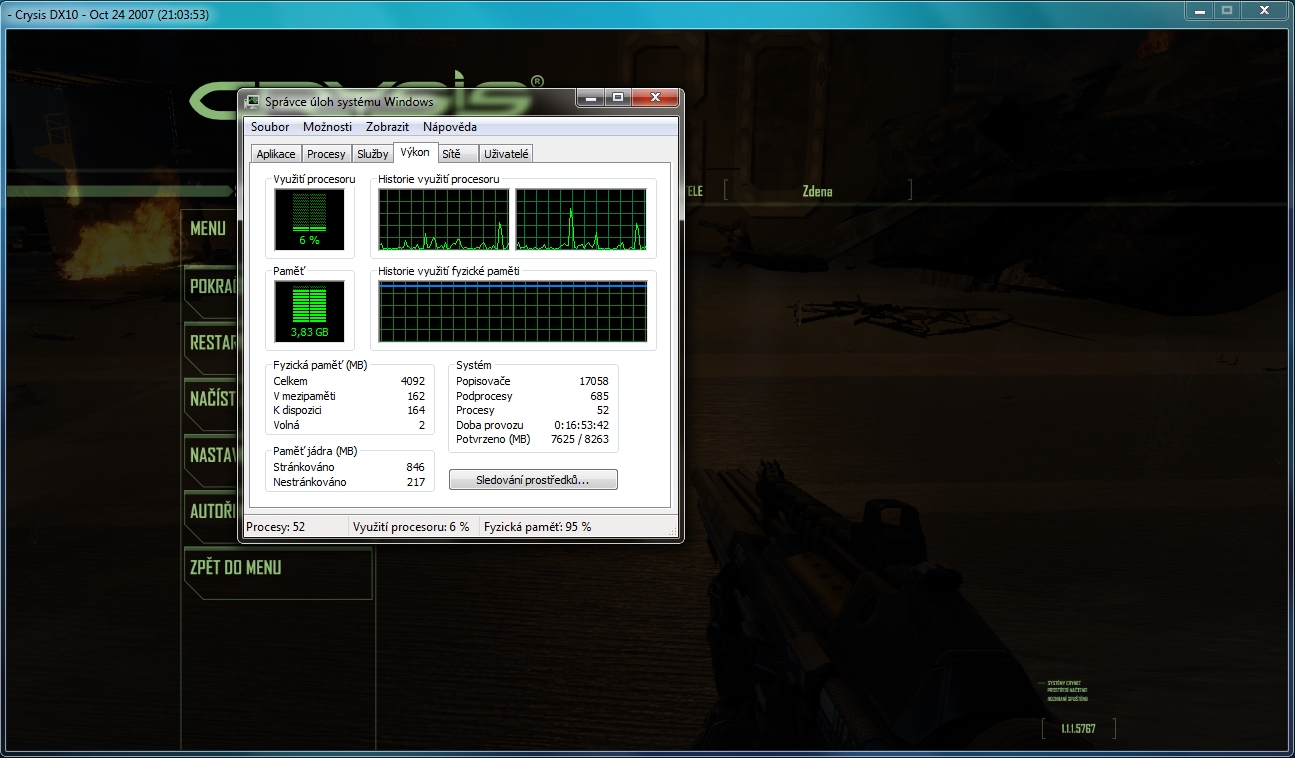Switch to the Aplikace tab
Screen dimensions: 1295x758
coord(276,154)
